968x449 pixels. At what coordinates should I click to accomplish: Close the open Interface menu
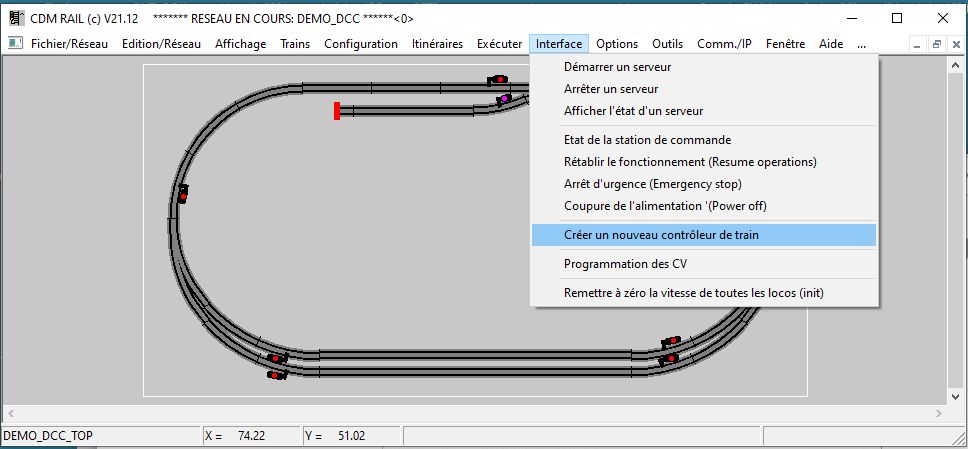pyautogui.click(x=559, y=44)
